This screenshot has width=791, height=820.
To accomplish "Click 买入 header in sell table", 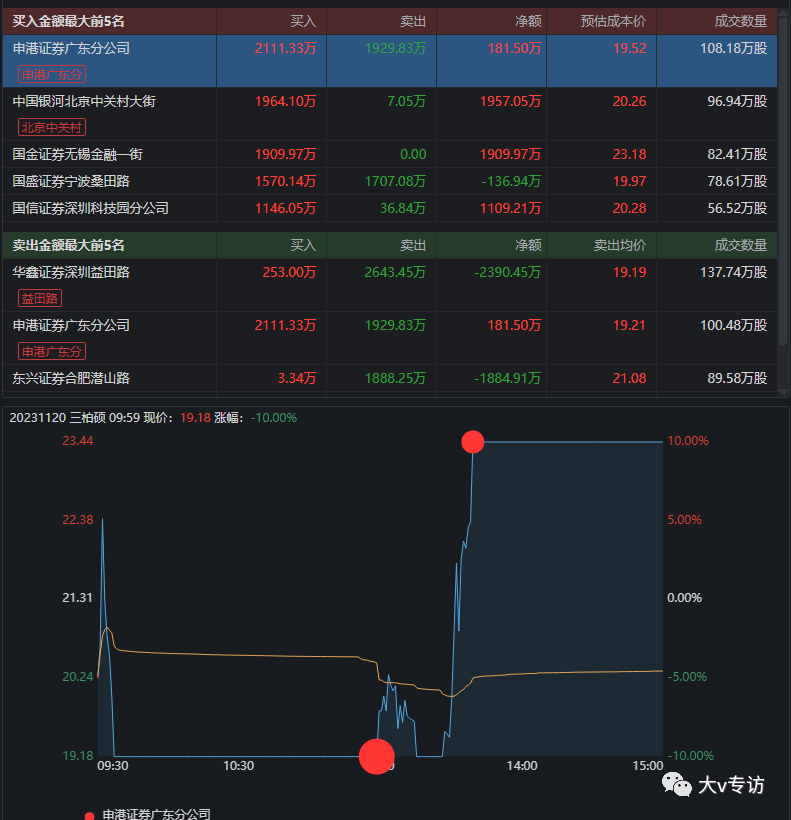I will tap(303, 245).
